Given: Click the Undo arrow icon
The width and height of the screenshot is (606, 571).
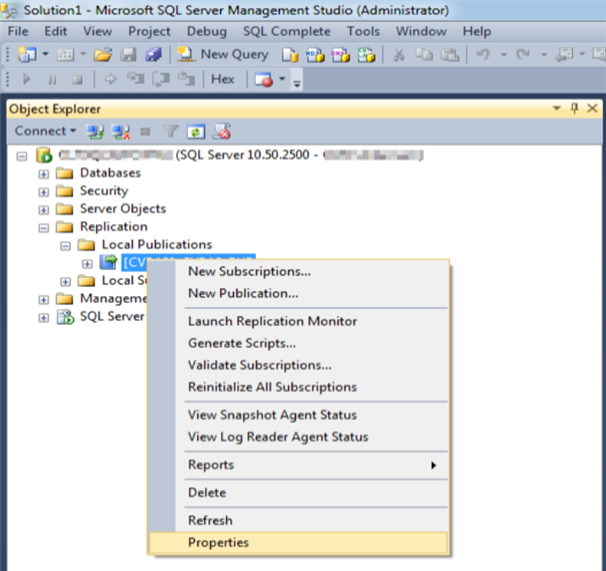Looking at the screenshot, I should pos(483,55).
